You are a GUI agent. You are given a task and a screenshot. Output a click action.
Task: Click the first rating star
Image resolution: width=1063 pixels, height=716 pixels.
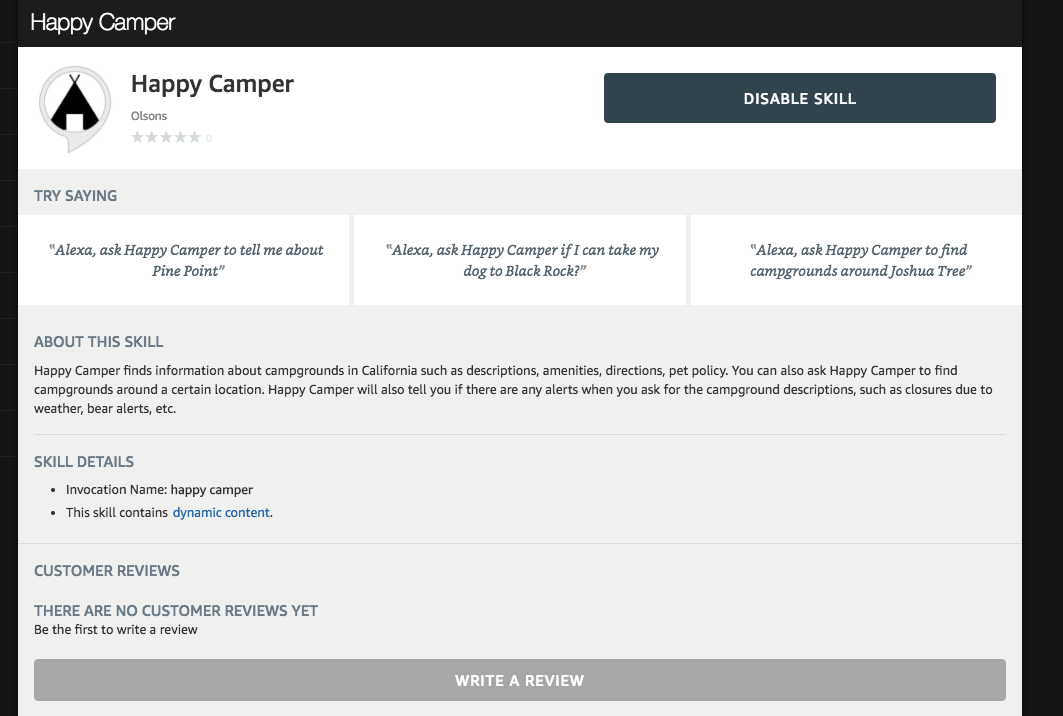pyautogui.click(x=138, y=138)
